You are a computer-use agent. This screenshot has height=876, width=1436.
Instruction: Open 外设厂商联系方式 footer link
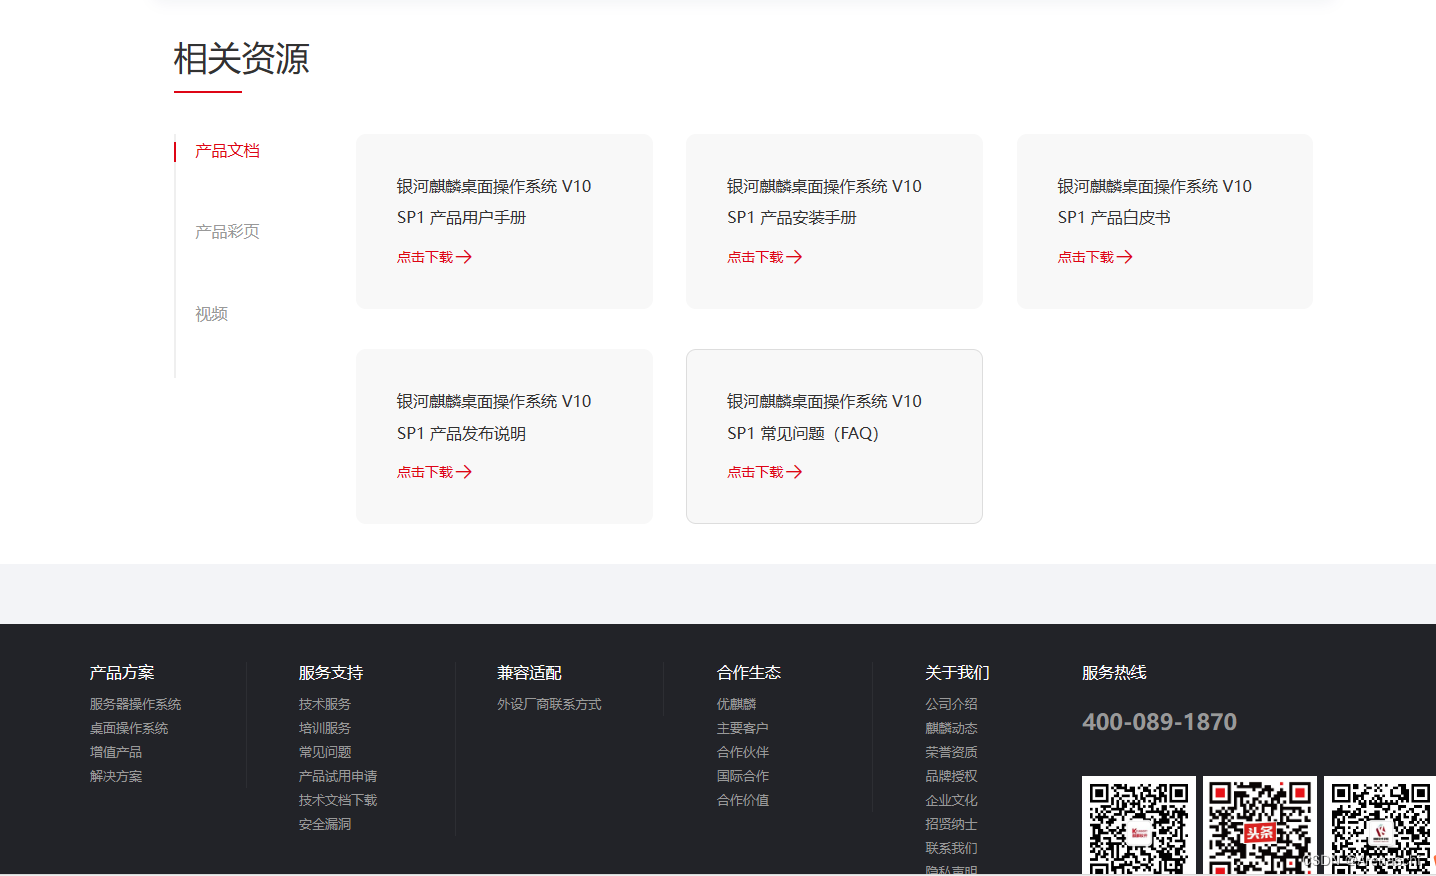point(550,705)
